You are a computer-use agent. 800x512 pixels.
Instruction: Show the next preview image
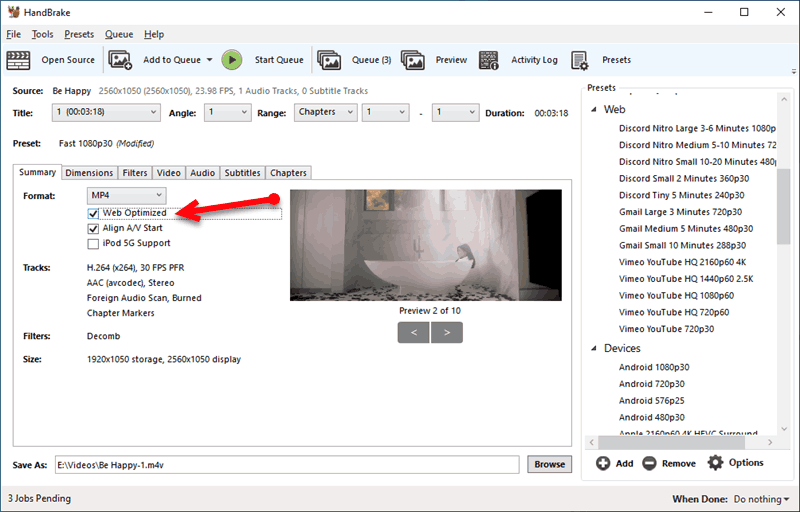click(447, 332)
